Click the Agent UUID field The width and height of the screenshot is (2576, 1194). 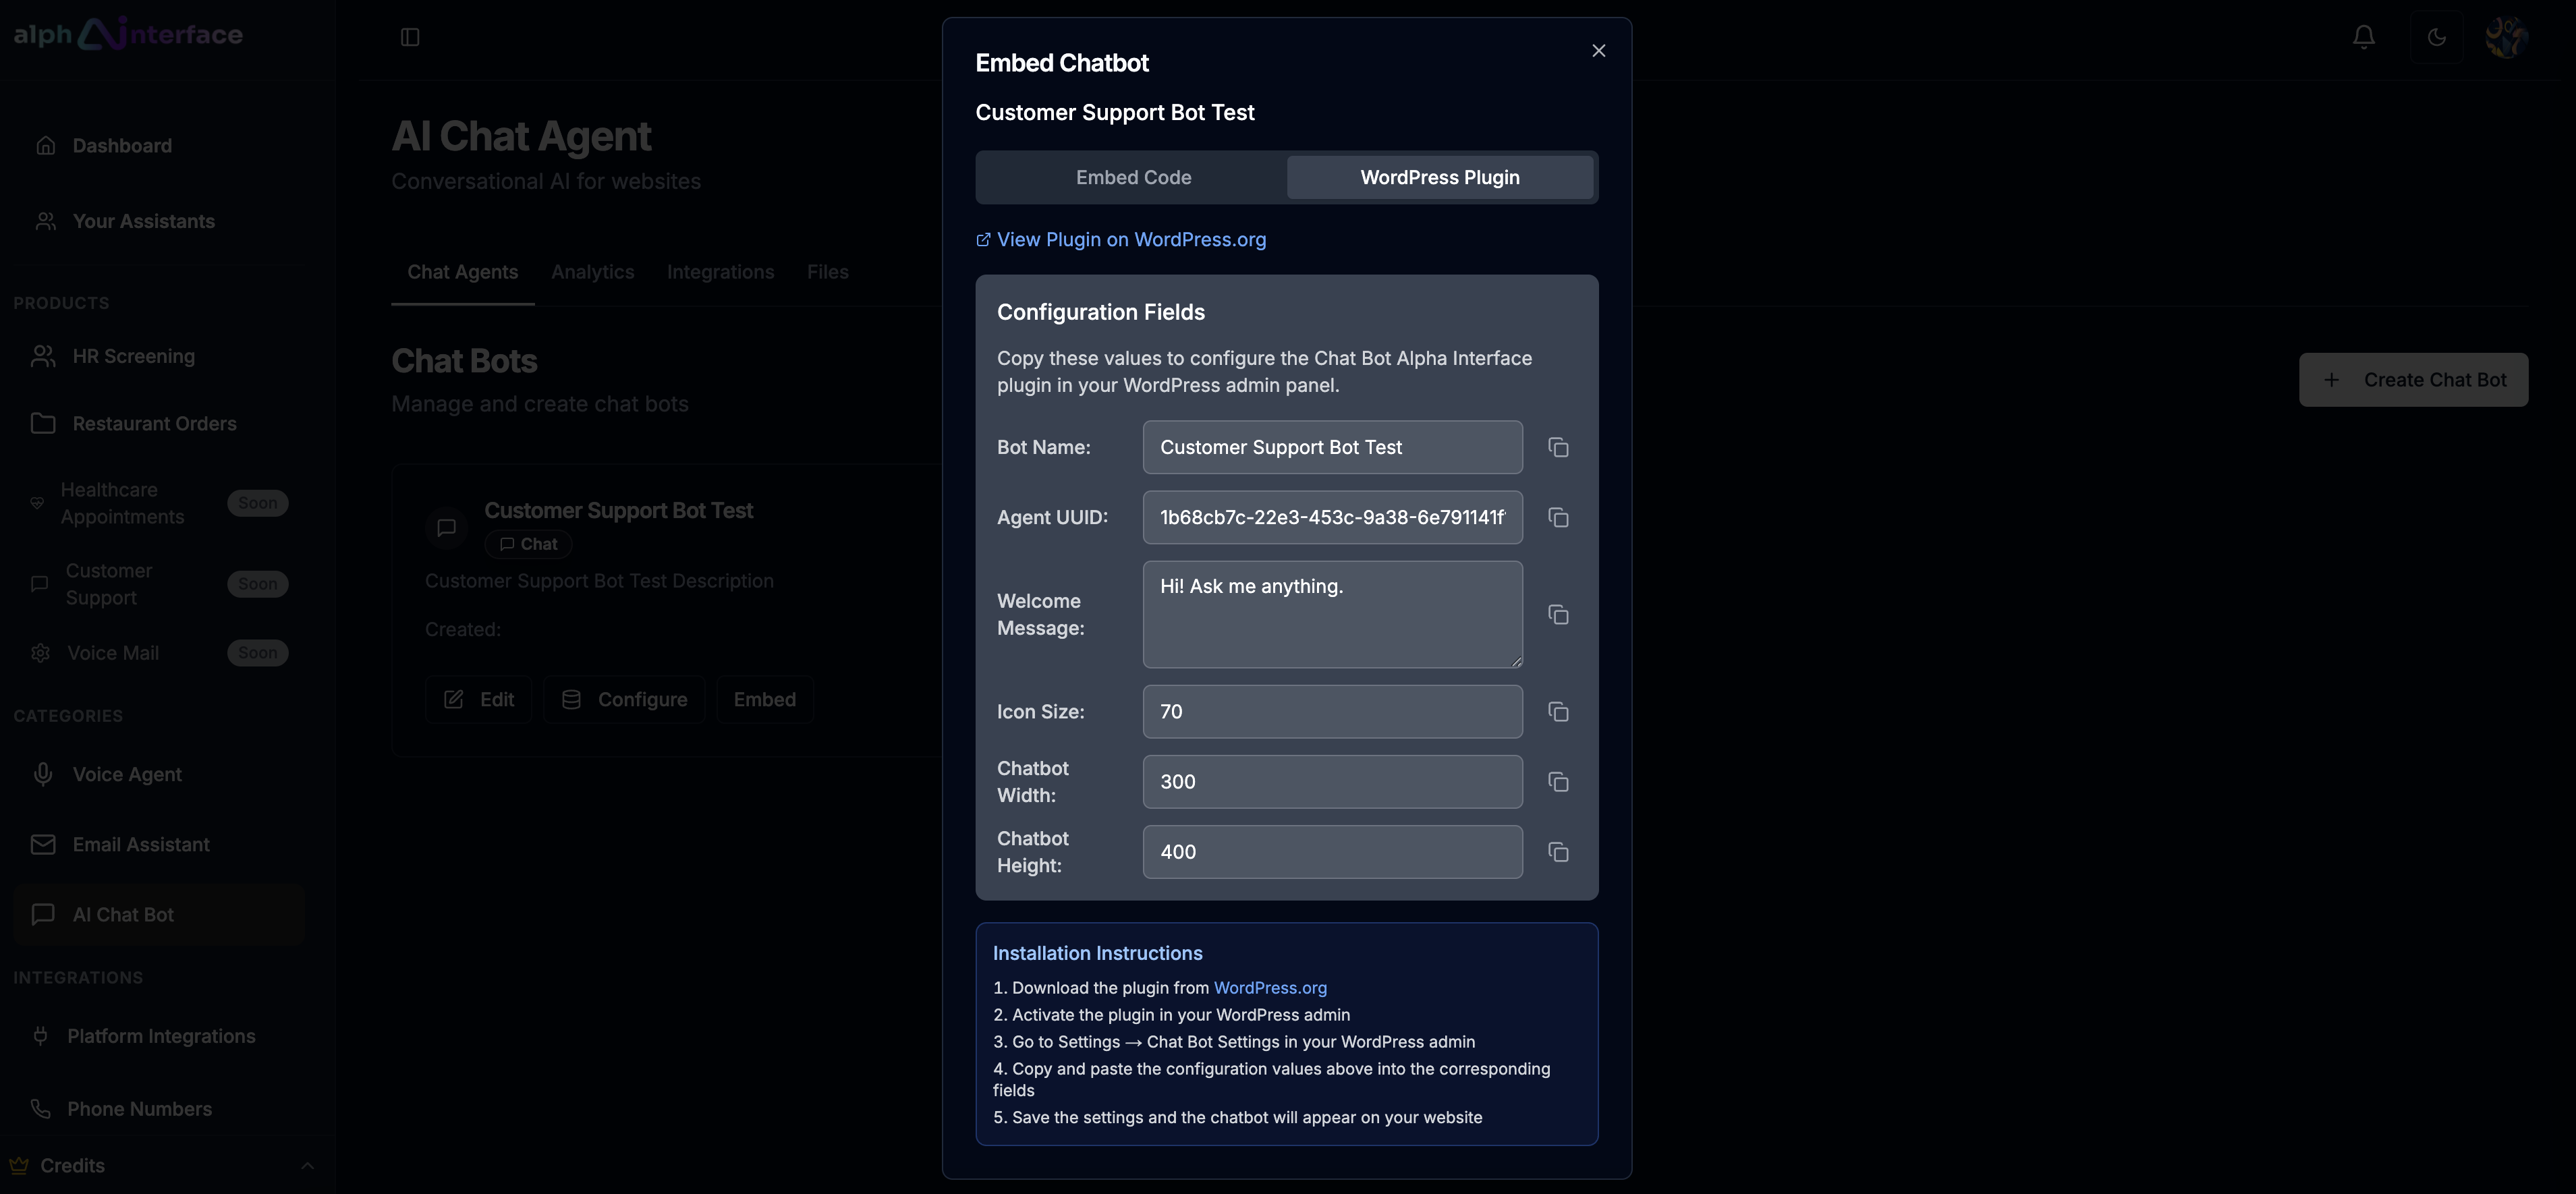click(1331, 517)
